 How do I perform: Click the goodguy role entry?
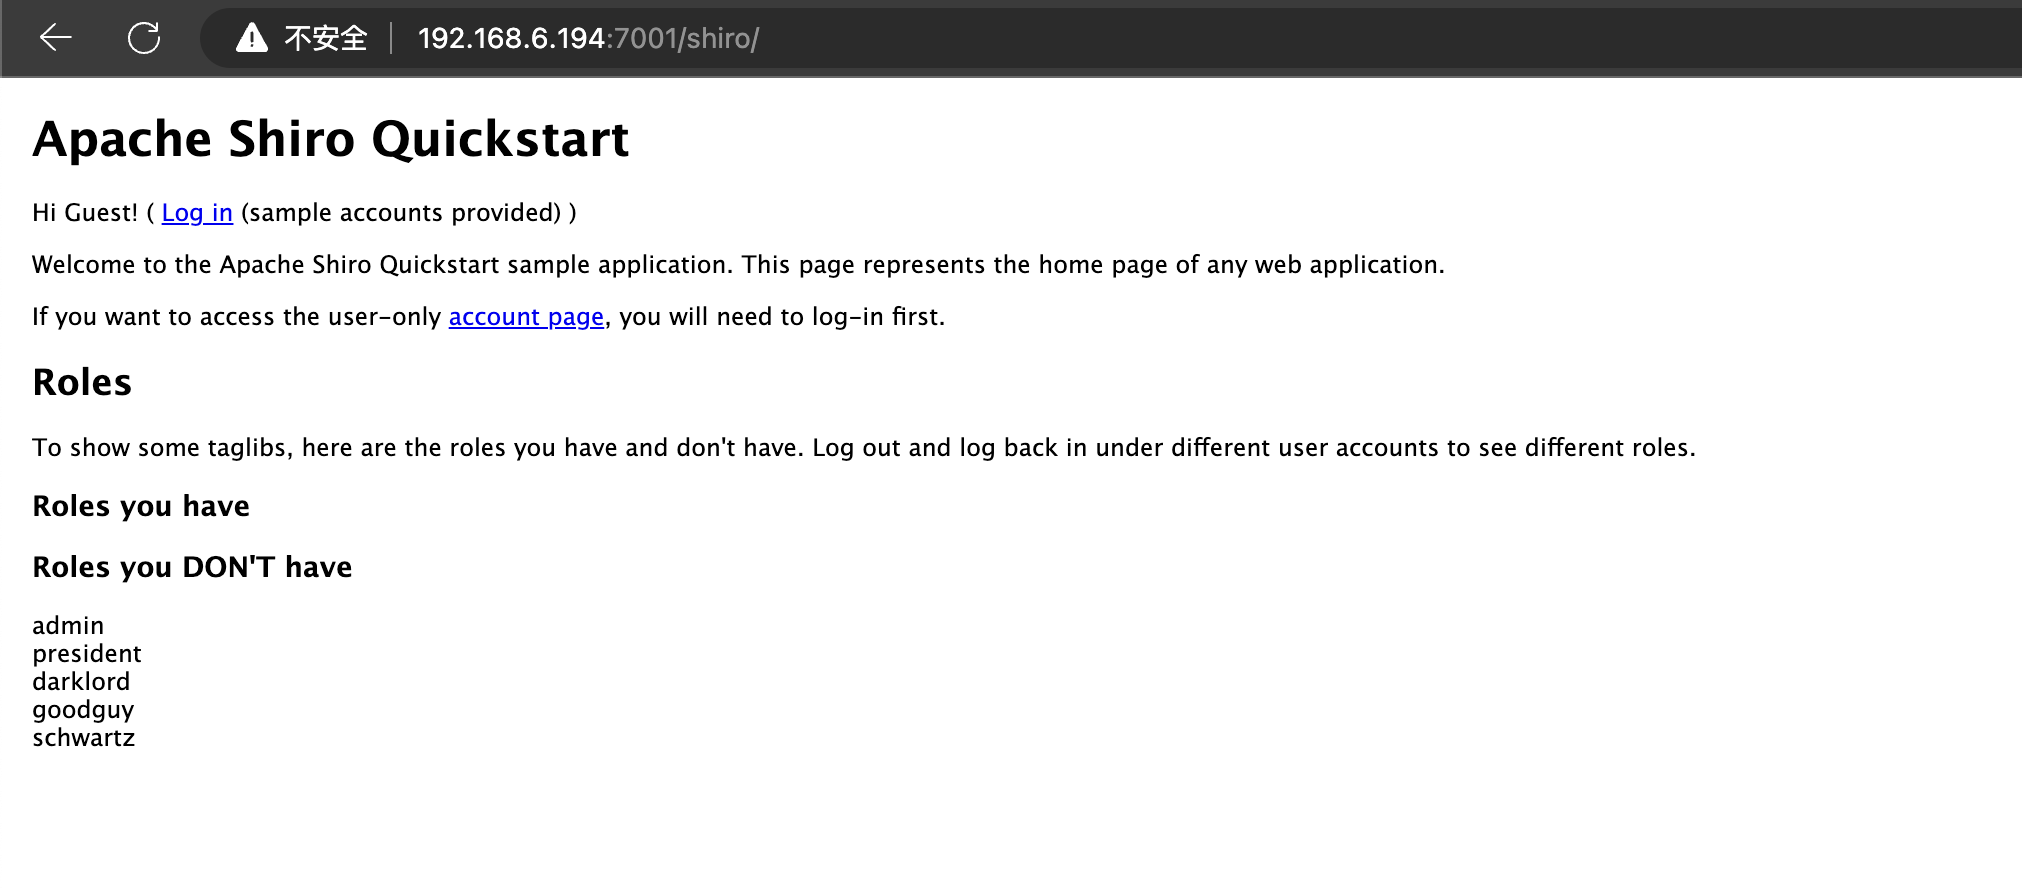[83, 710]
